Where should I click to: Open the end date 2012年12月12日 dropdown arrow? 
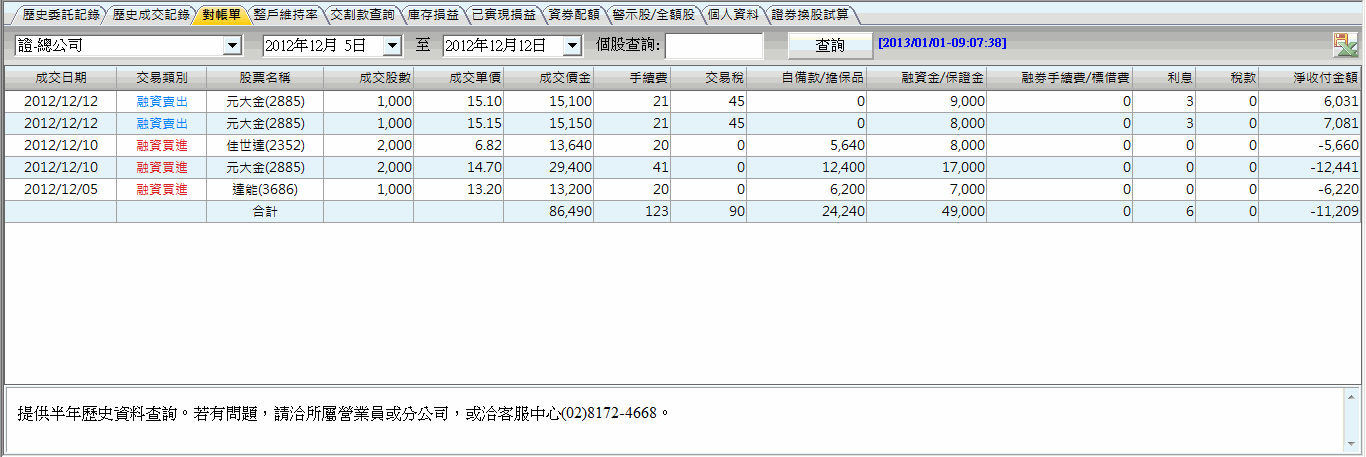point(572,46)
